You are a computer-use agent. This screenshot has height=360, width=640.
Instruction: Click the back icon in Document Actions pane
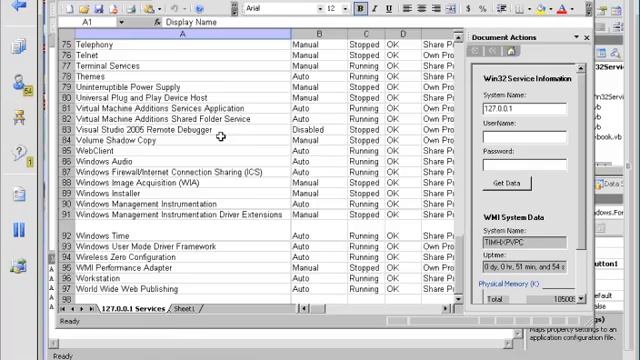coord(476,51)
